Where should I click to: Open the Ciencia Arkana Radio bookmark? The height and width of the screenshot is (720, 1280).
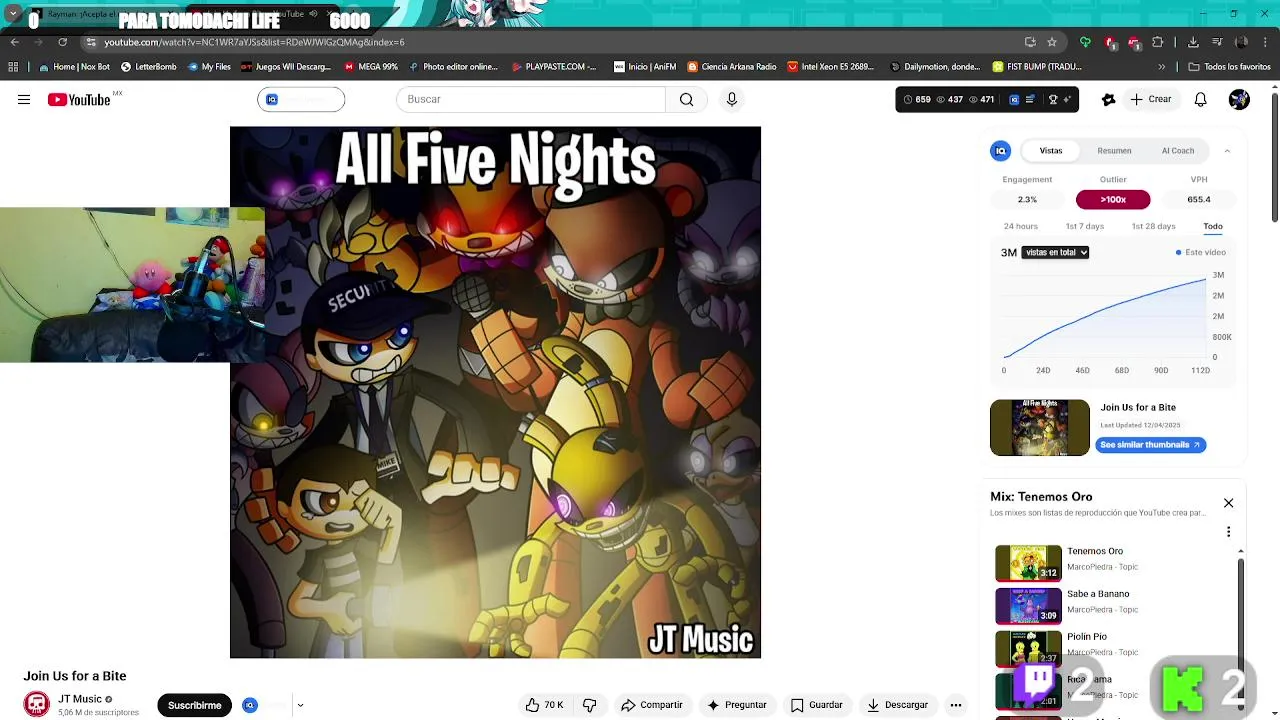(x=731, y=67)
